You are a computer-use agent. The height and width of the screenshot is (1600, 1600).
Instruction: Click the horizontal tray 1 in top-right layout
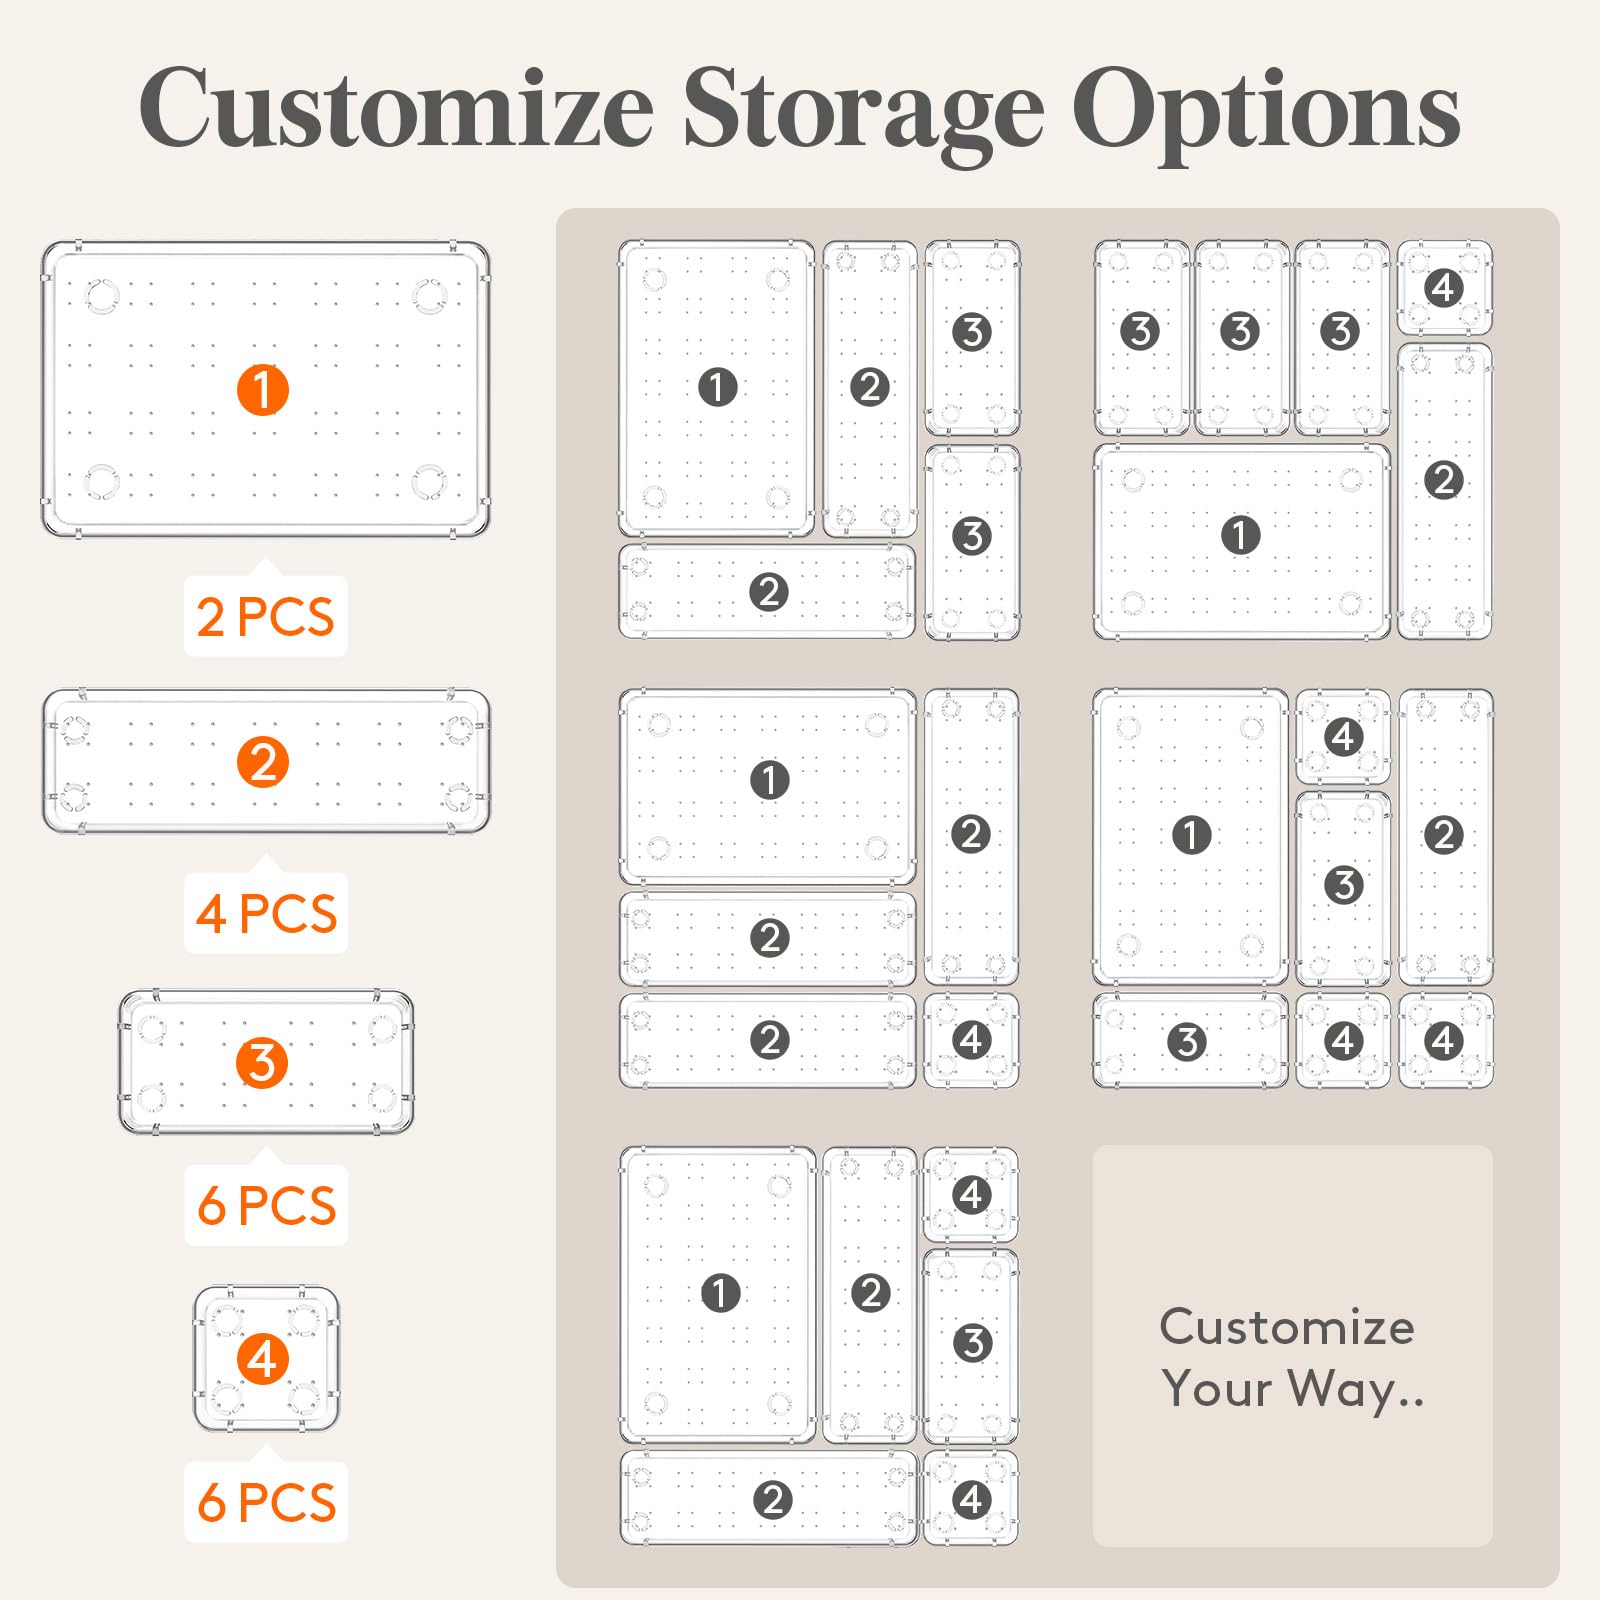pos(1241,542)
